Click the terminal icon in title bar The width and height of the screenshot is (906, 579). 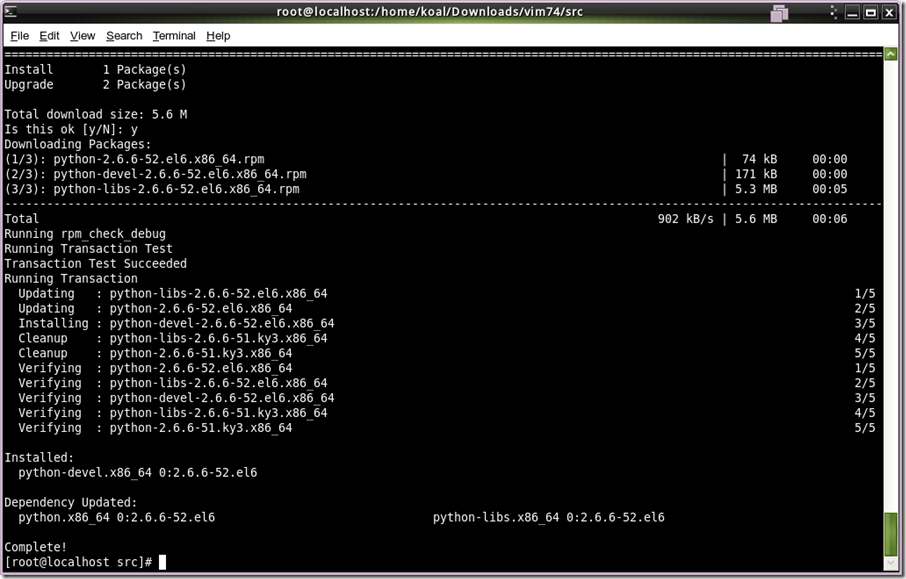(10, 12)
